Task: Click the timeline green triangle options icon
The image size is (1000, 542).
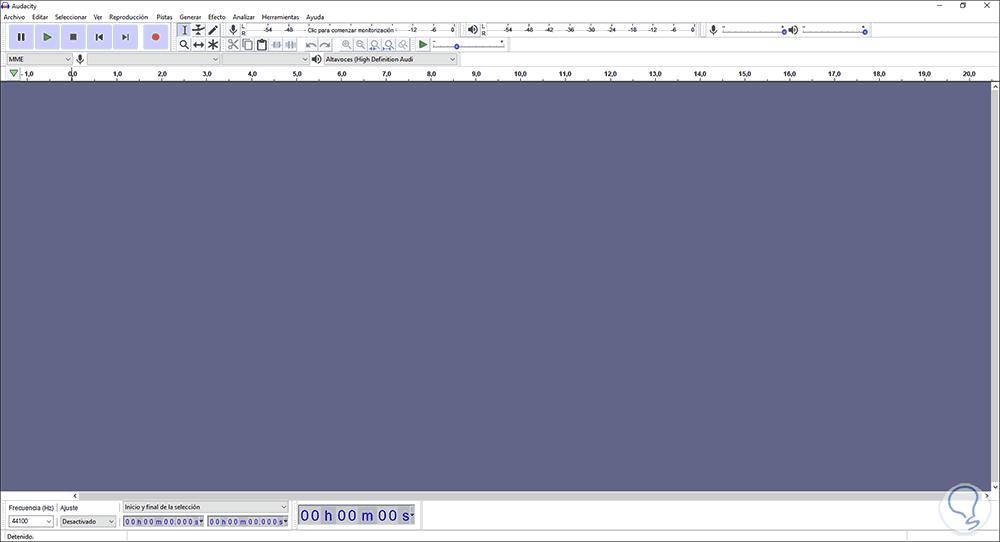Action: click(13, 74)
